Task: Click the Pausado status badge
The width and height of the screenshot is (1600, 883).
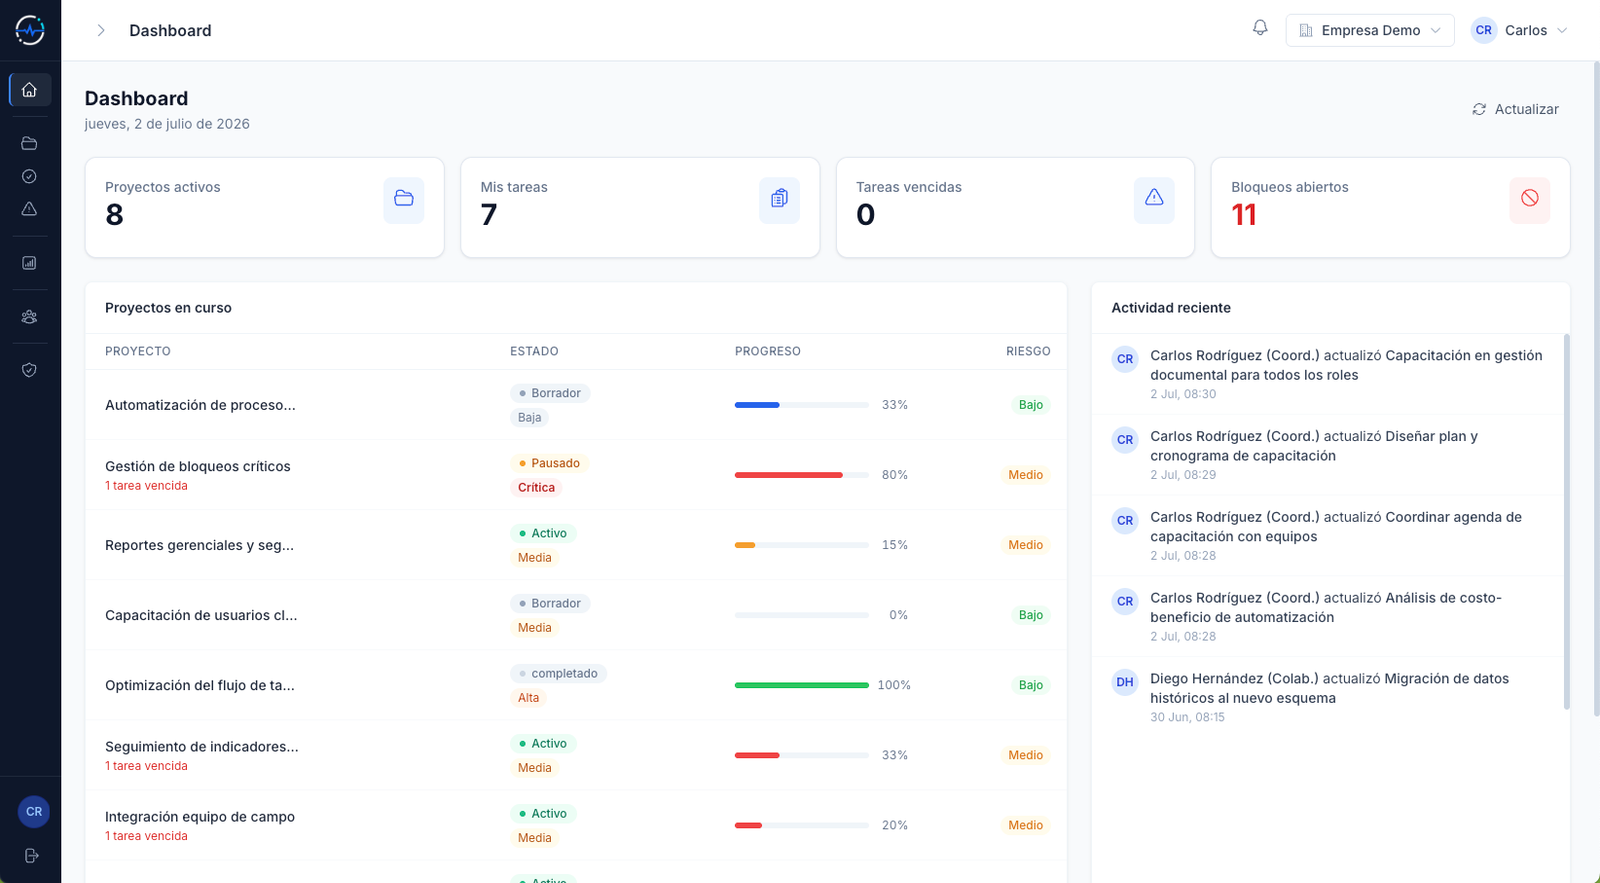Action: coord(549,463)
